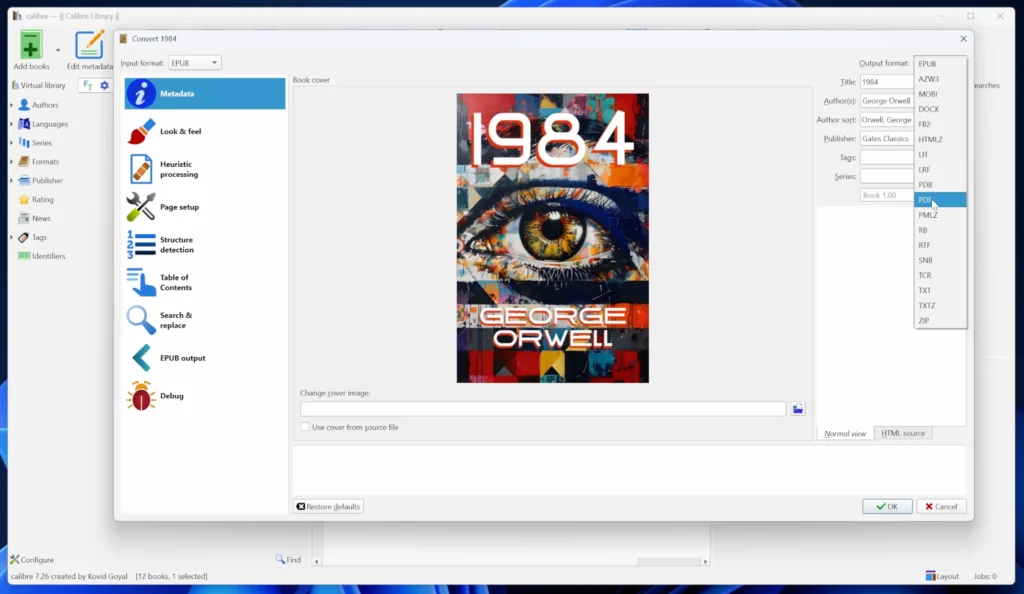Cancel the Convert 1984 dialog
1024x594 pixels.
point(941,507)
